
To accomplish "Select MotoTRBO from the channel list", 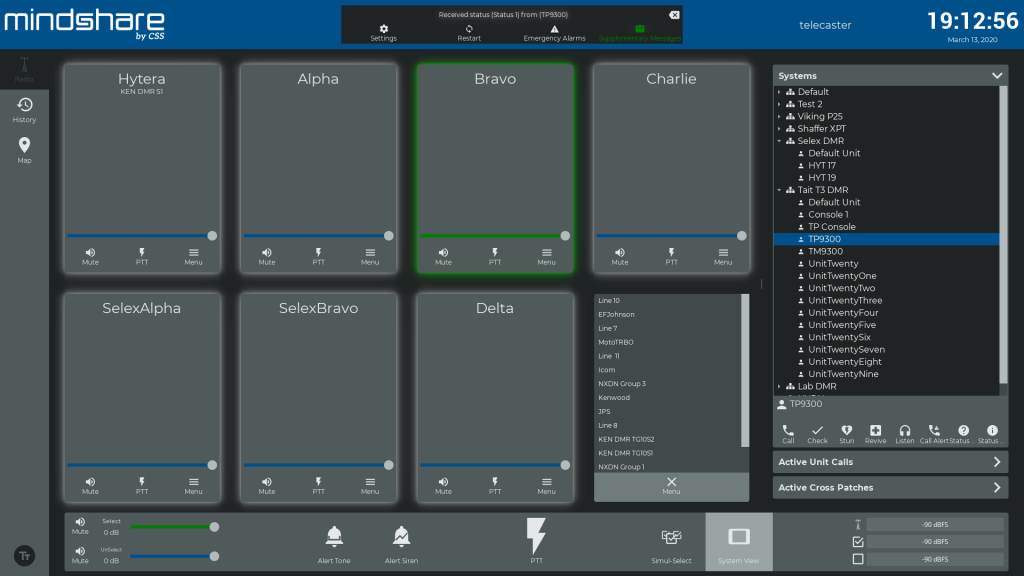I will click(x=616, y=342).
